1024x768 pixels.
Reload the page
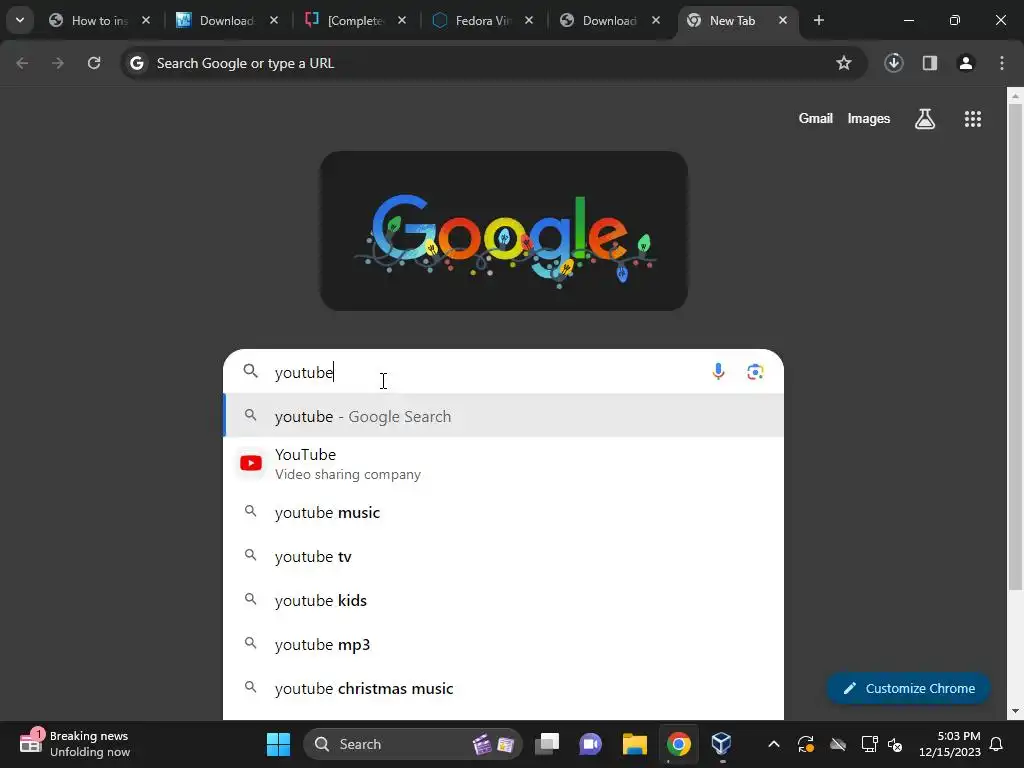point(94,63)
